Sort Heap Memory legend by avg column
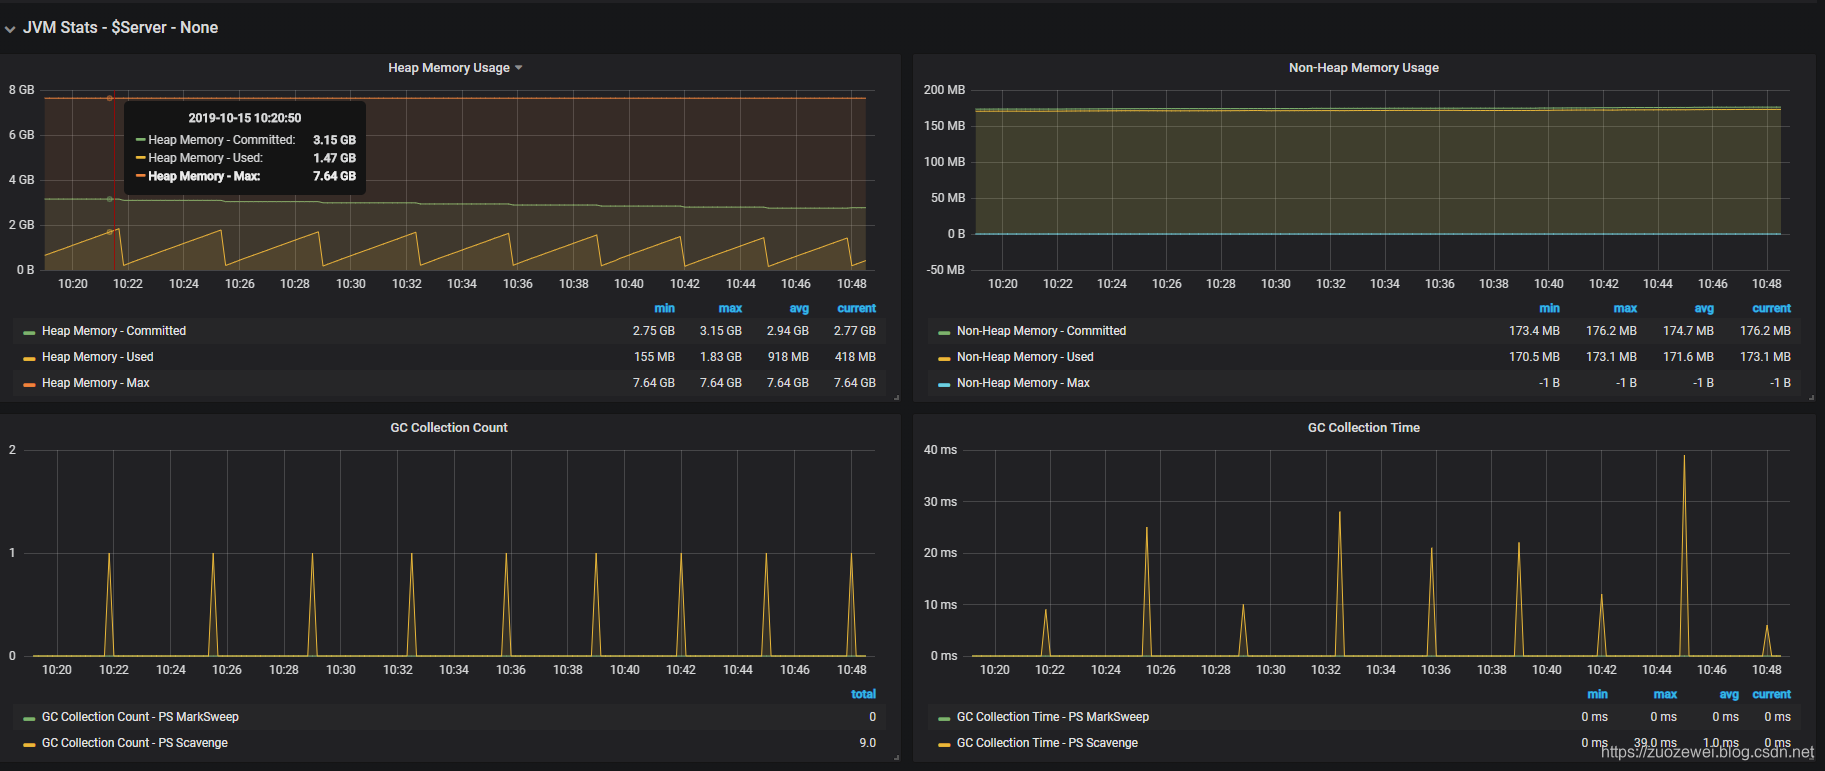 799,308
